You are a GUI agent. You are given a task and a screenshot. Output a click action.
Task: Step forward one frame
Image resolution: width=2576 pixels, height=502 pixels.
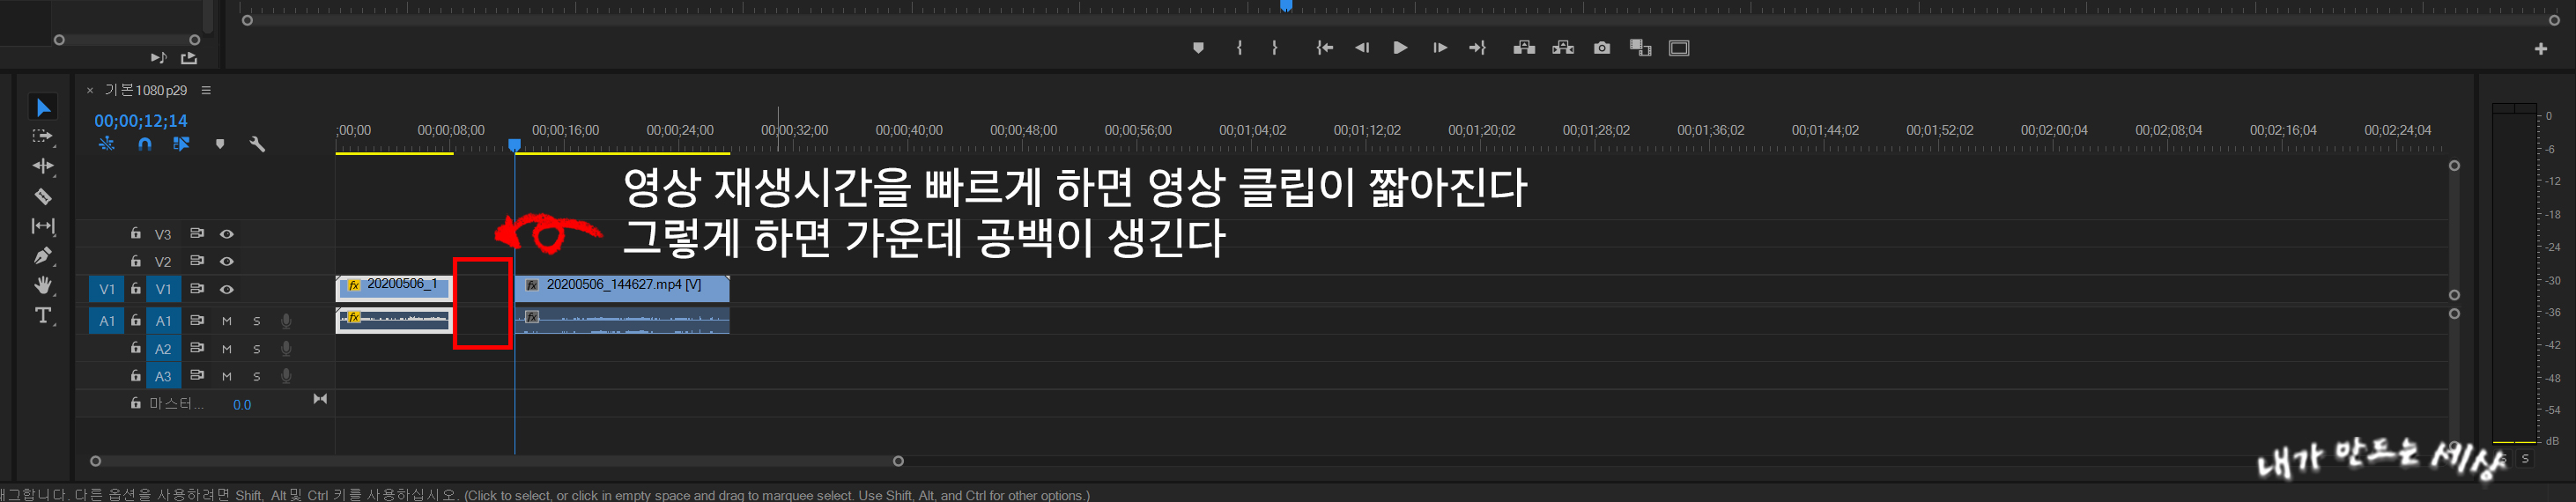pyautogui.click(x=1440, y=48)
